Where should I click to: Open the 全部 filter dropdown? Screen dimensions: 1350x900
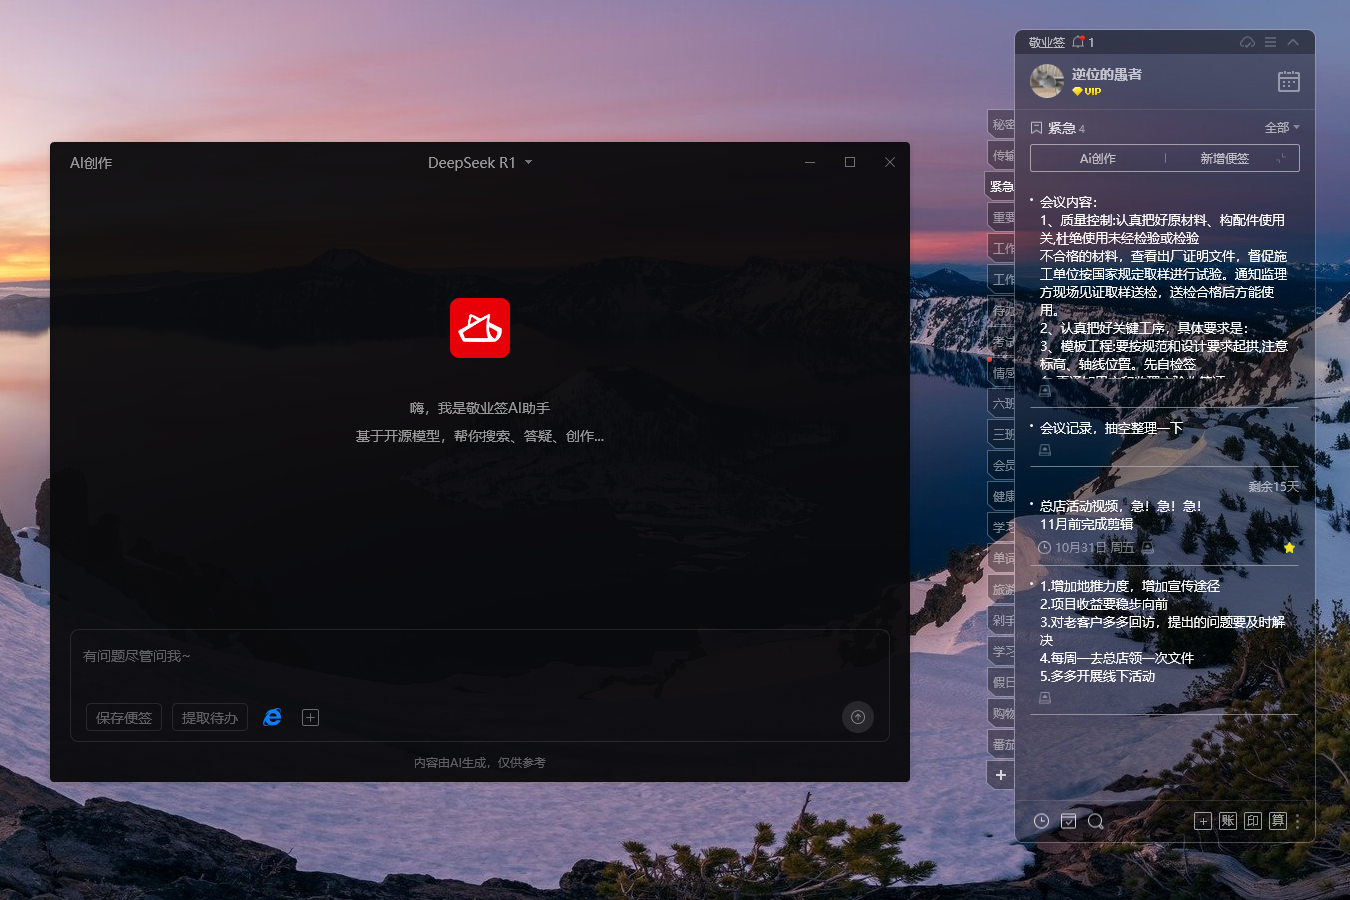point(1282,128)
